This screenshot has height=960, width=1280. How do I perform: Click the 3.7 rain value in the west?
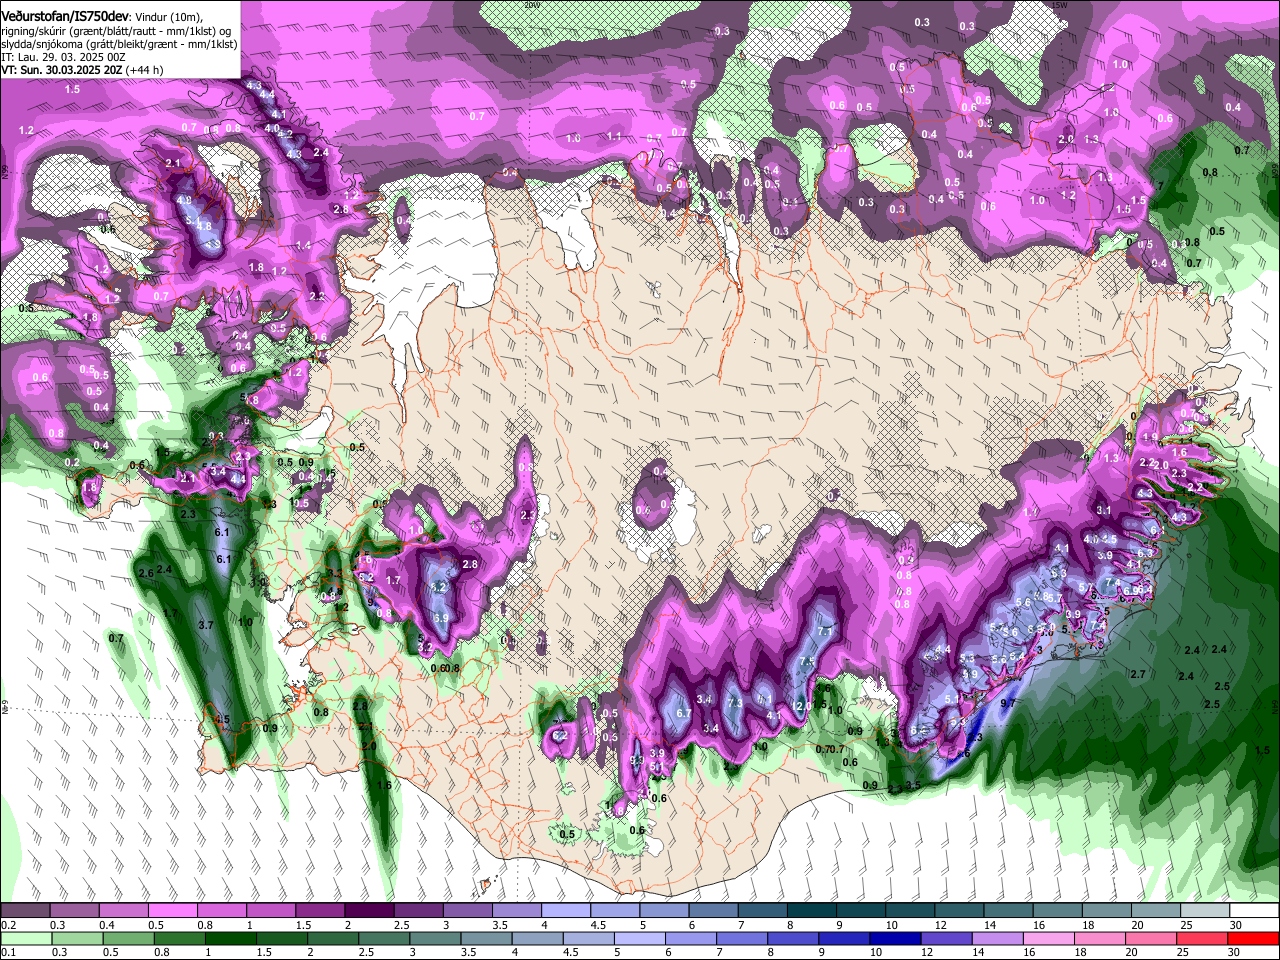(206, 625)
